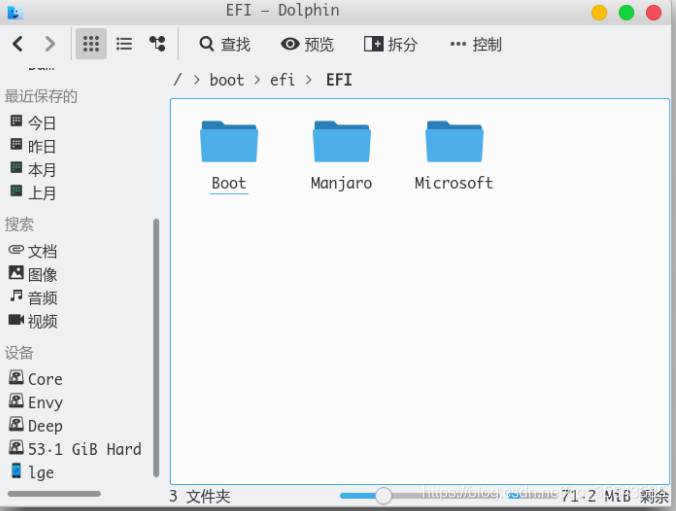676x511 pixels.
Task: Click the sidebar vertical scrollbar
Action: pyautogui.click(x=156, y=348)
